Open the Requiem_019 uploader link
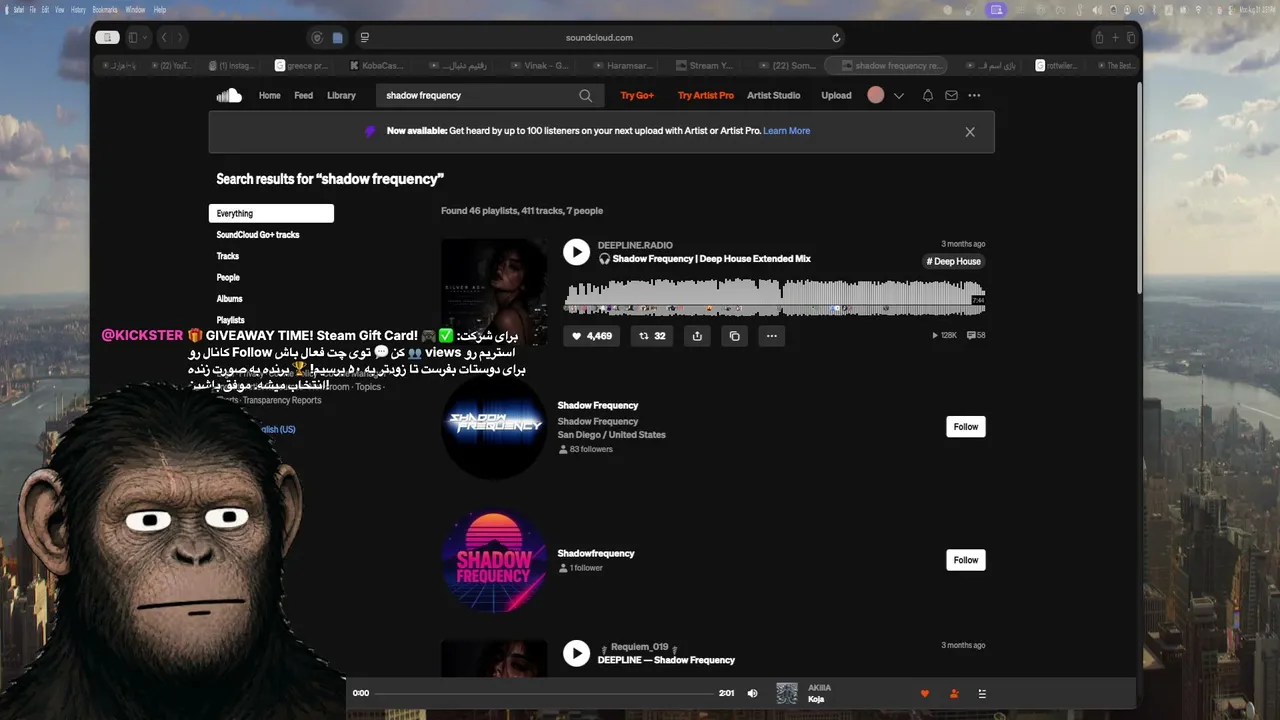The image size is (1280, 720). 640,647
